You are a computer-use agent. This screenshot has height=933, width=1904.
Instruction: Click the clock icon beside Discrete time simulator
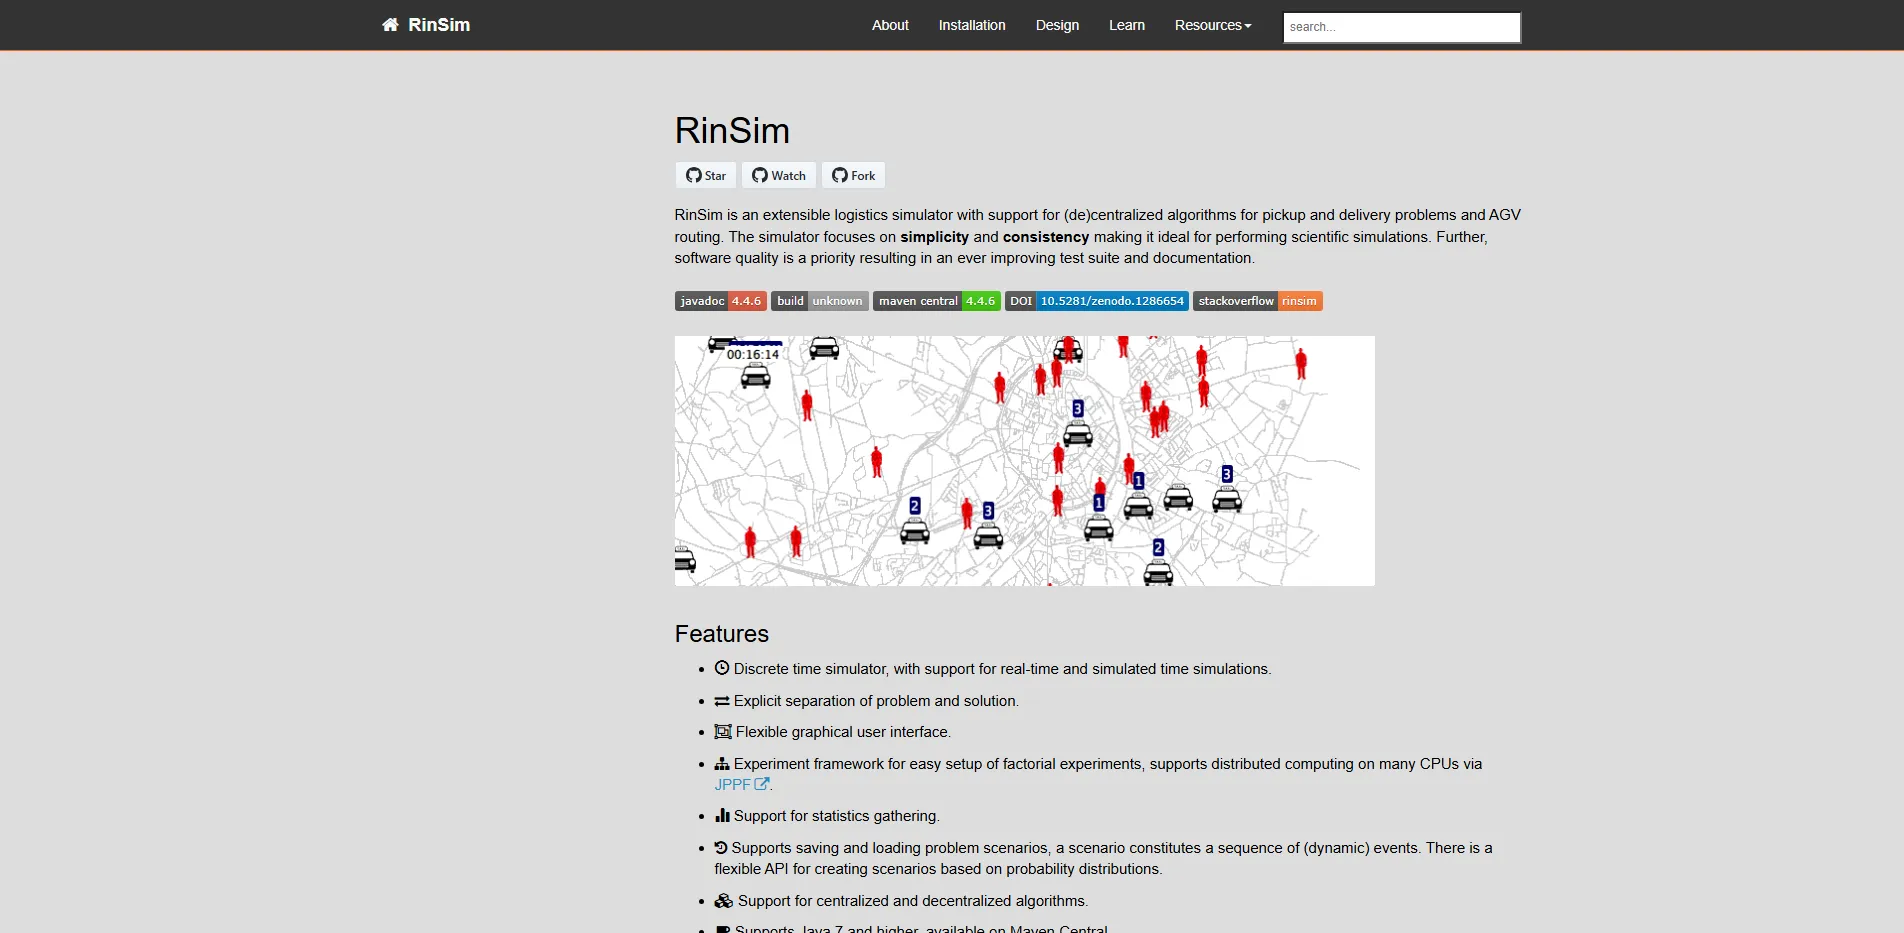point(722,668)
